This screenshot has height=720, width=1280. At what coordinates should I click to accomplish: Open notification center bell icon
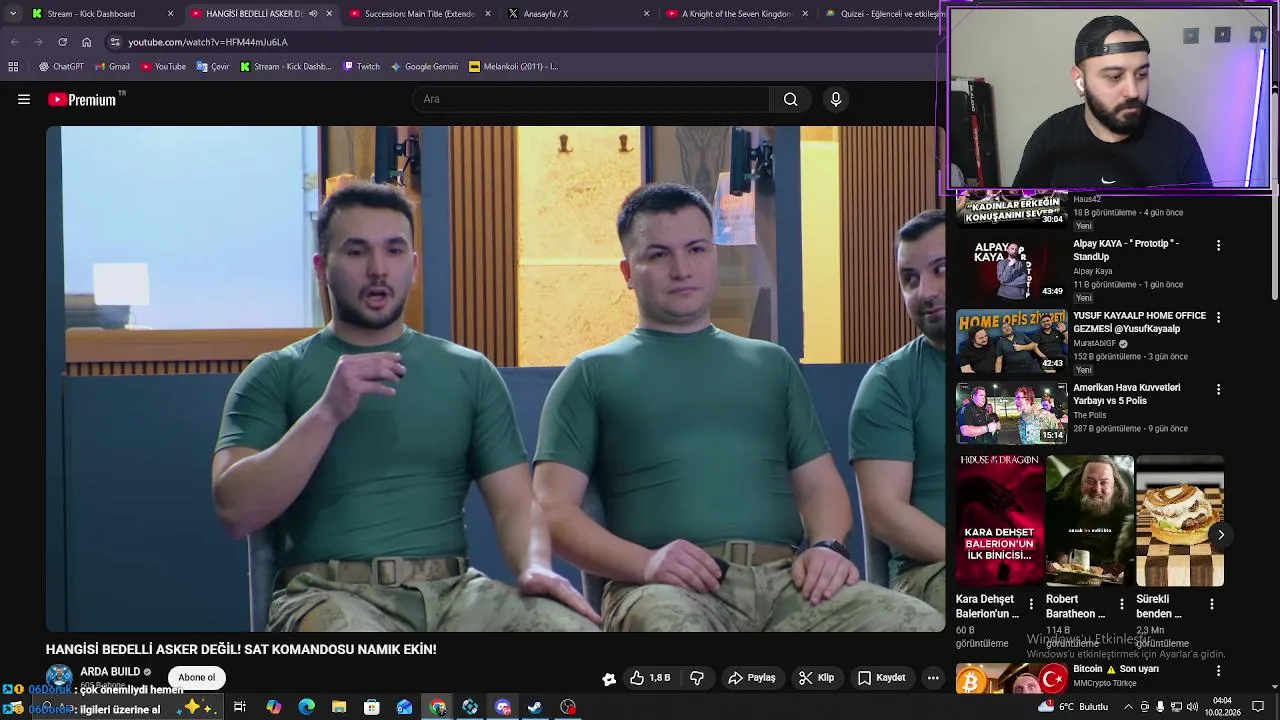[x=1258, y=707]
